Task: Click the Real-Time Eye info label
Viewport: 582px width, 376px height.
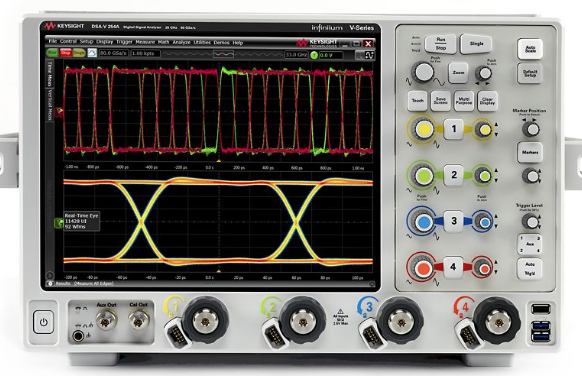Action: (x=81, y=221)
